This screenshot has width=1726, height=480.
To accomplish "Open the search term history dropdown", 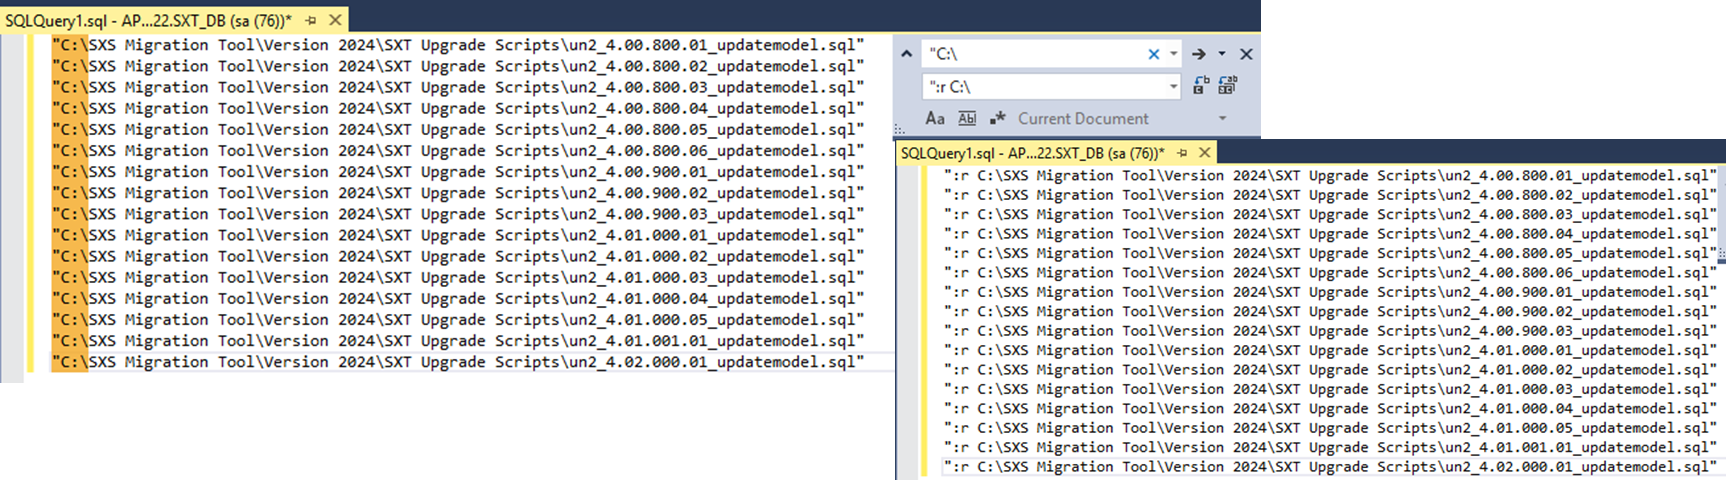I will (x=1173, y=54).
